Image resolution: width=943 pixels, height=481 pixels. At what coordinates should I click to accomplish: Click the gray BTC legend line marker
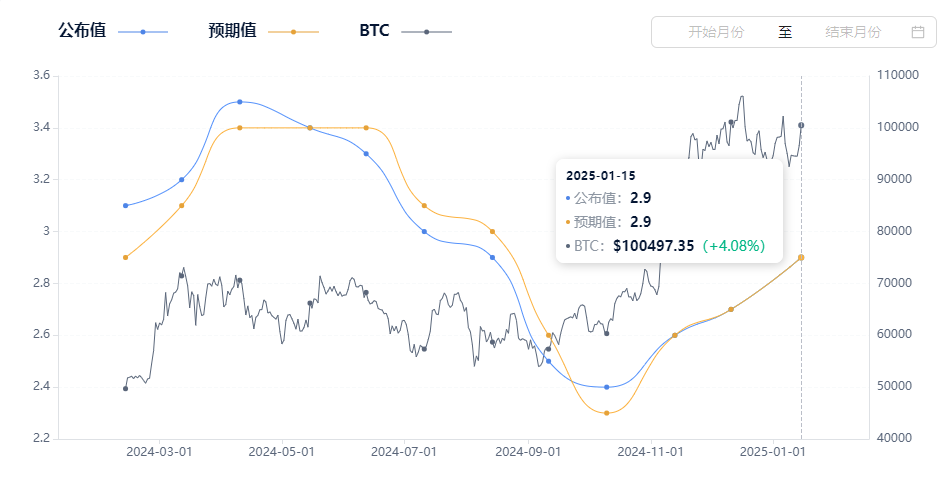click(427, 32)
